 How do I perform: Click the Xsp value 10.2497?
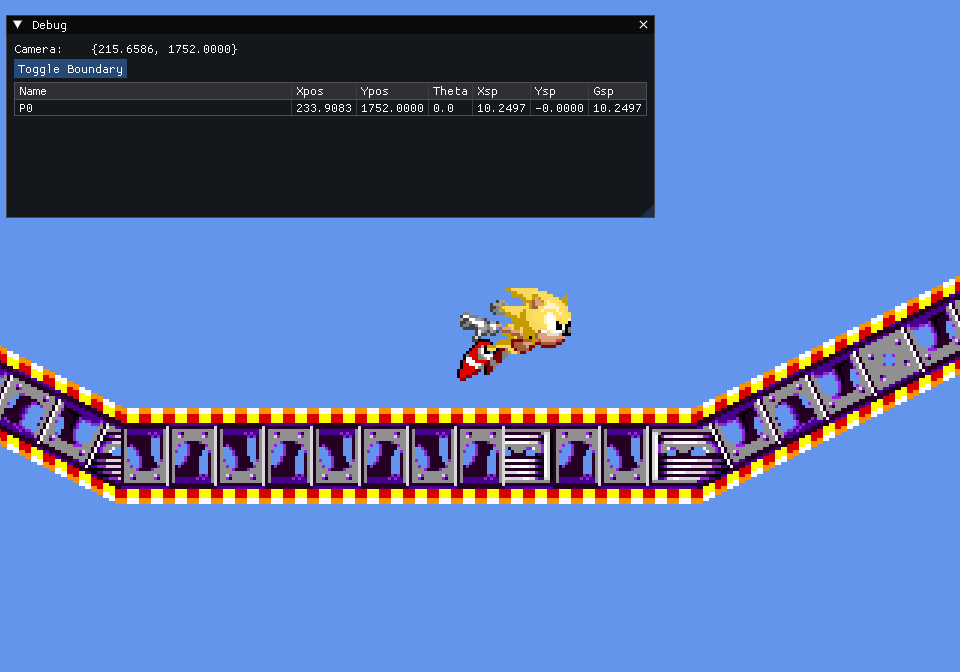point(501,108)
